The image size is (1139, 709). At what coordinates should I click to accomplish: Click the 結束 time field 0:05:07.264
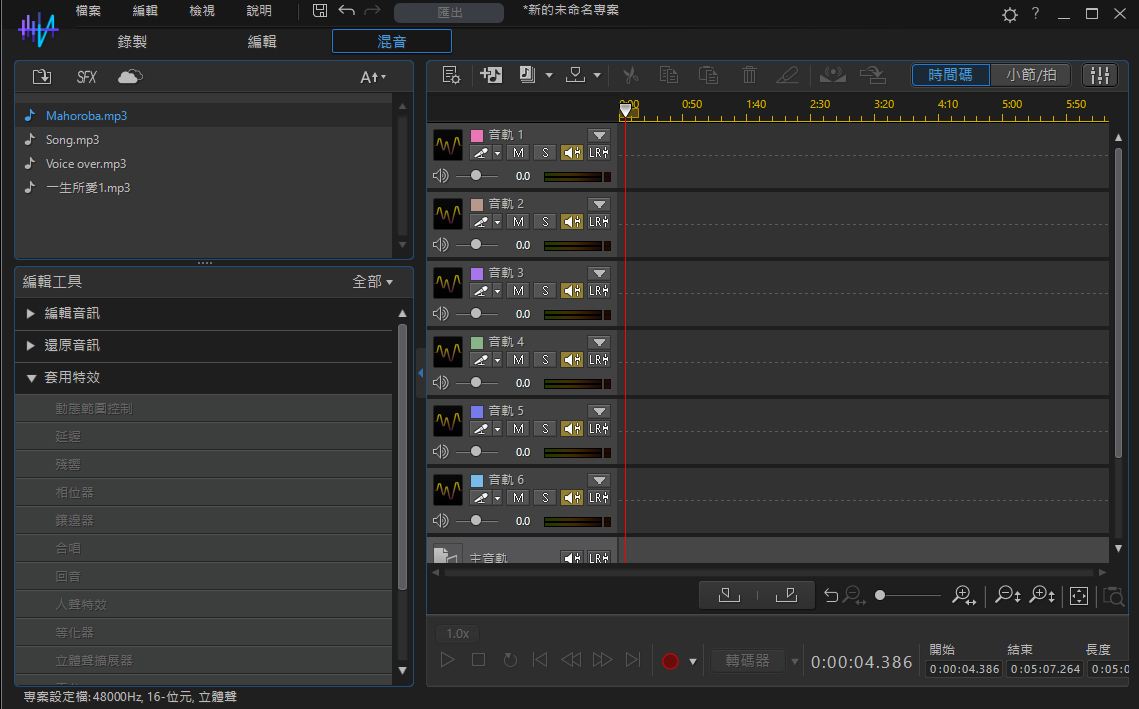pyautogui.click(x=1045, y=669)
